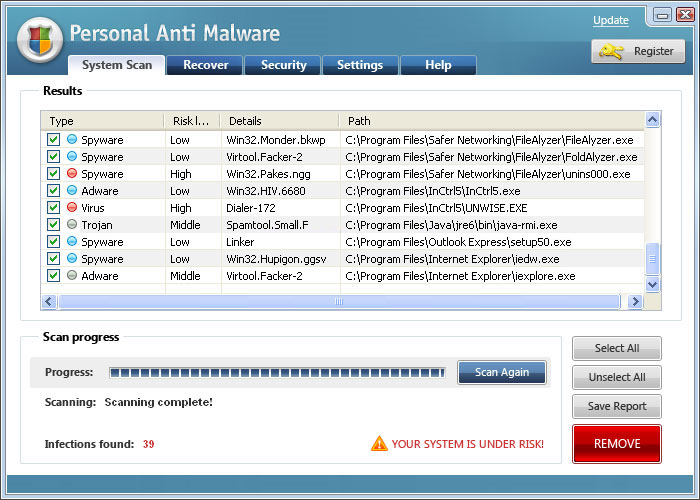Minimize the Personal Anti Malware window
The height and width of the screenshot is (500, 700).
(662, 15)
